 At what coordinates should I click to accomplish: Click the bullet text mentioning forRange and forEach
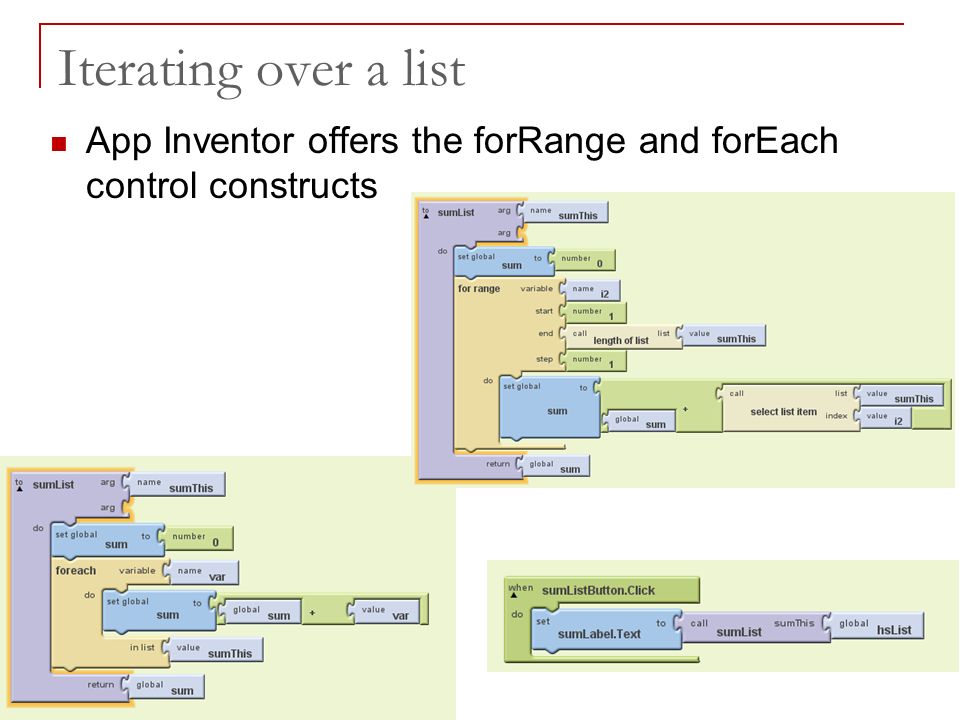point(462,162)
